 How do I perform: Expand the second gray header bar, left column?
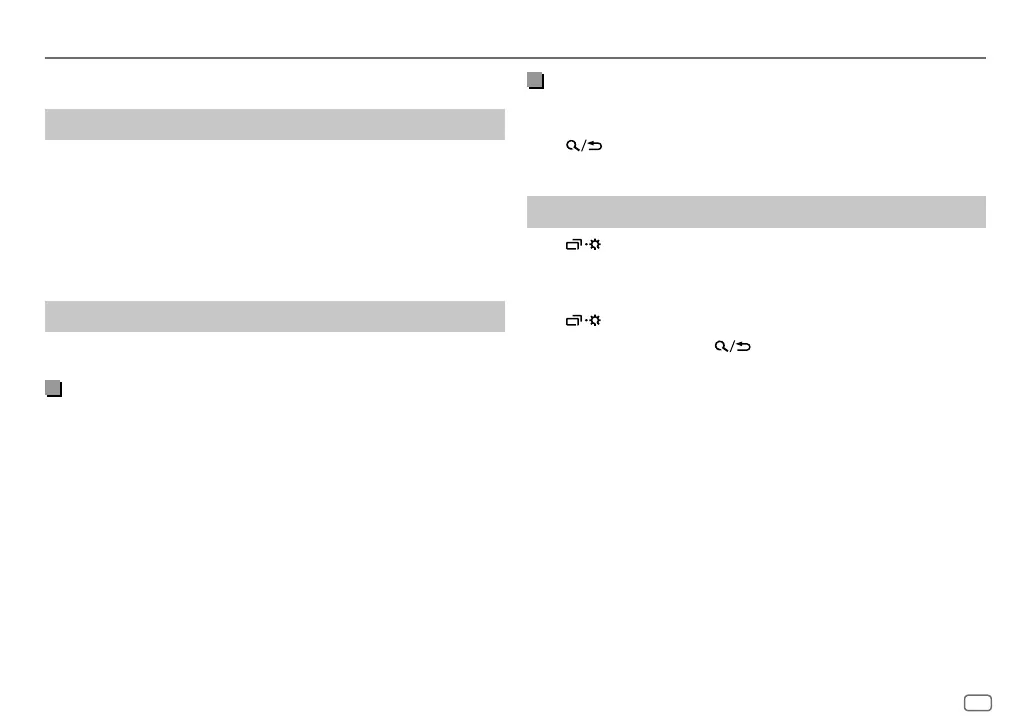(x=274, y=316)
